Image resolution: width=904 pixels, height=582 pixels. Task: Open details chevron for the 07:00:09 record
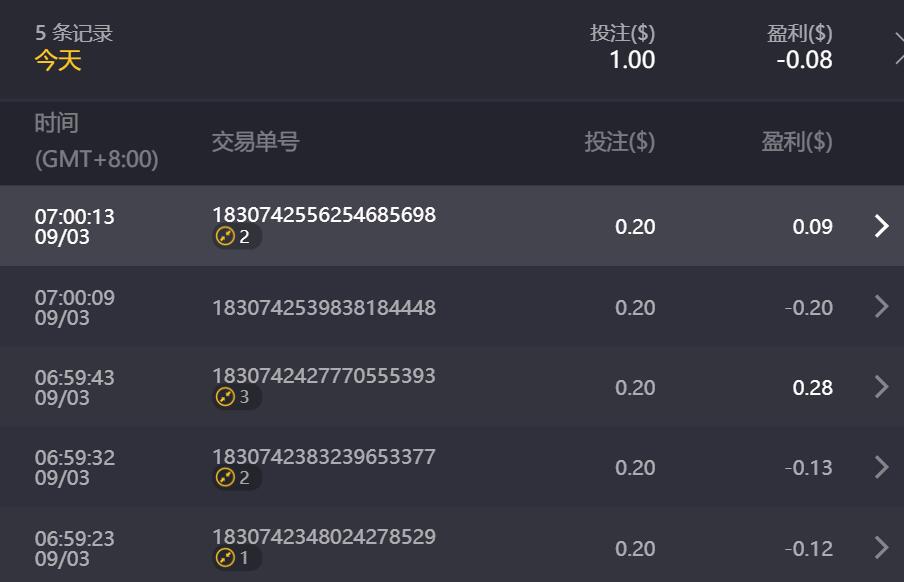click(x=881, y=307)
